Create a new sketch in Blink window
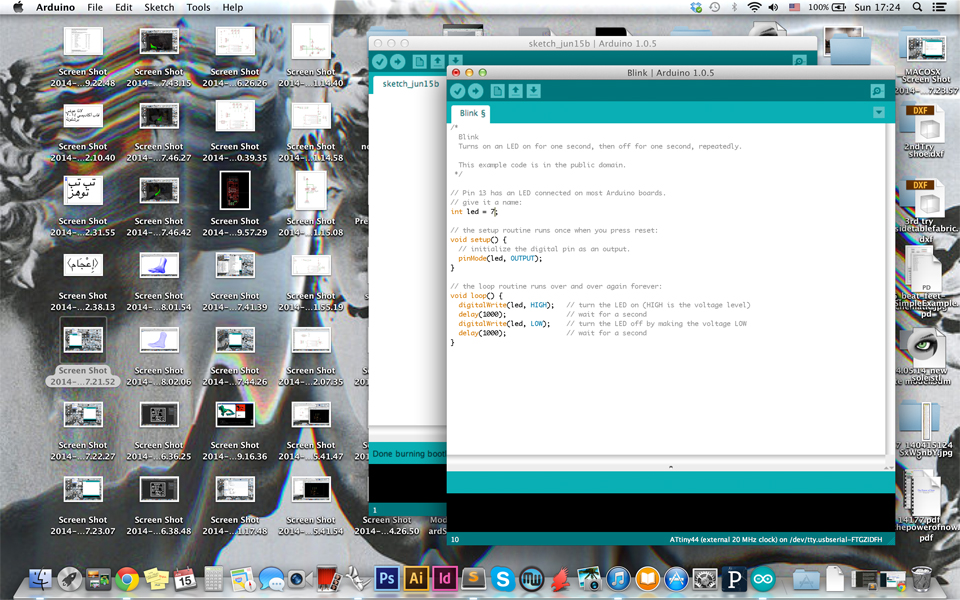 [497, 91]
